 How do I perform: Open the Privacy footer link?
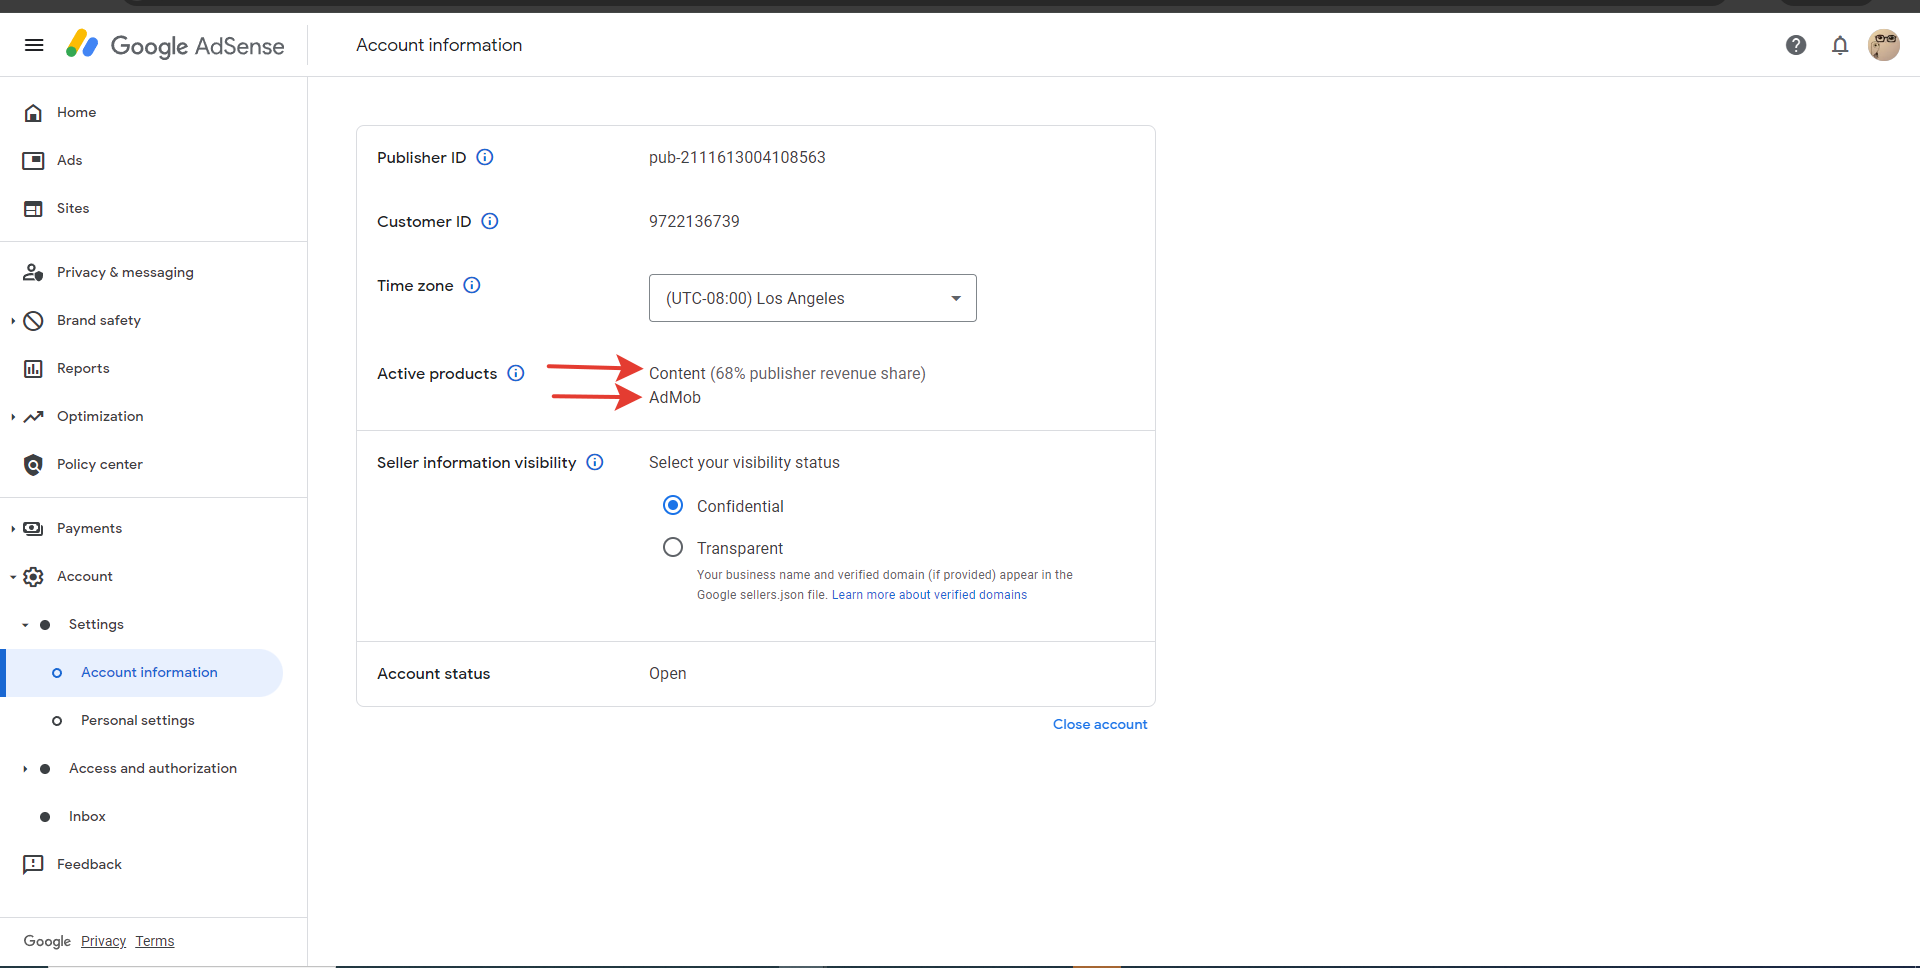click(103, 941)
